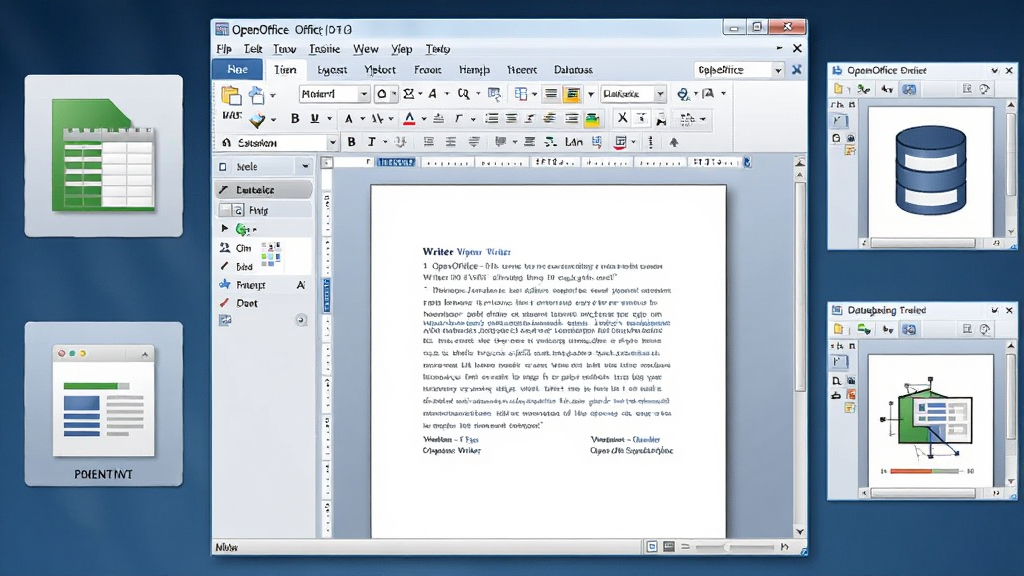Image resolution: width=1024 pixels, height=576 pixels.
Task: Collapse the Datugbxing Traled panel with its chevron
Action: (995, 310)
